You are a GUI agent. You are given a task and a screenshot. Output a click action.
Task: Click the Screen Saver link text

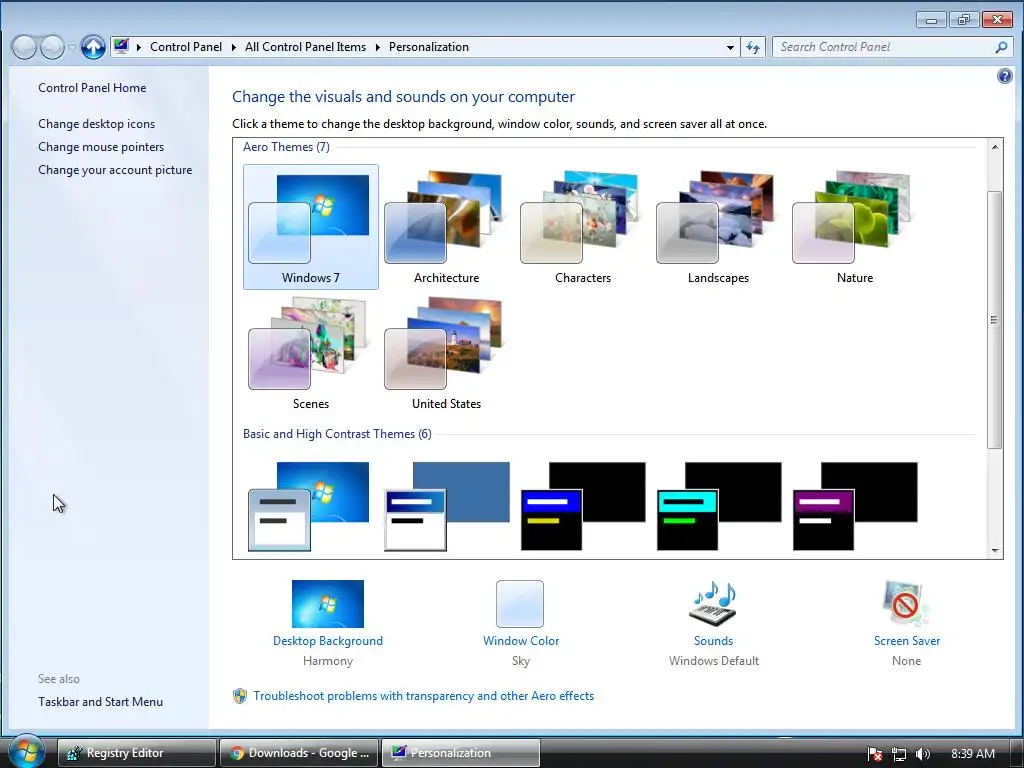[906, 641]
